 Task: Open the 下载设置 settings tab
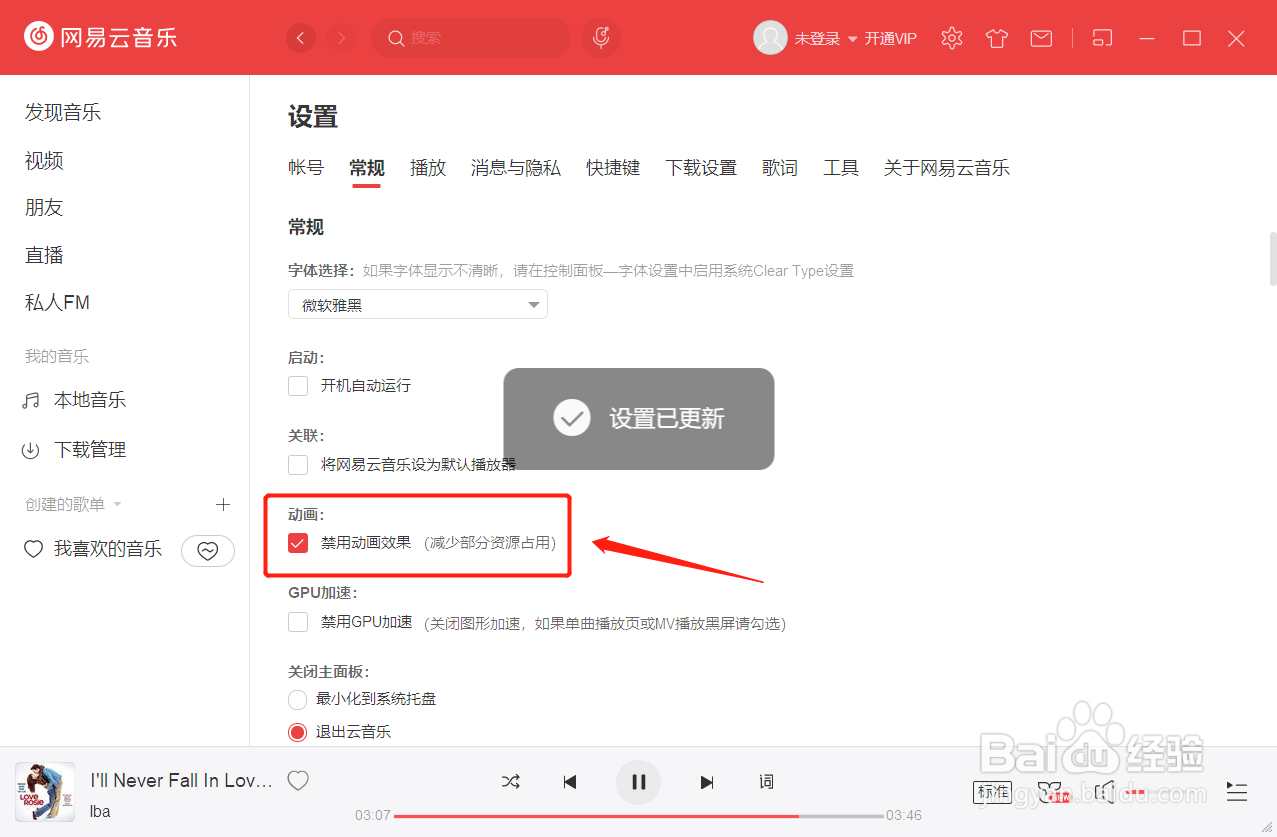pos(700,167)
